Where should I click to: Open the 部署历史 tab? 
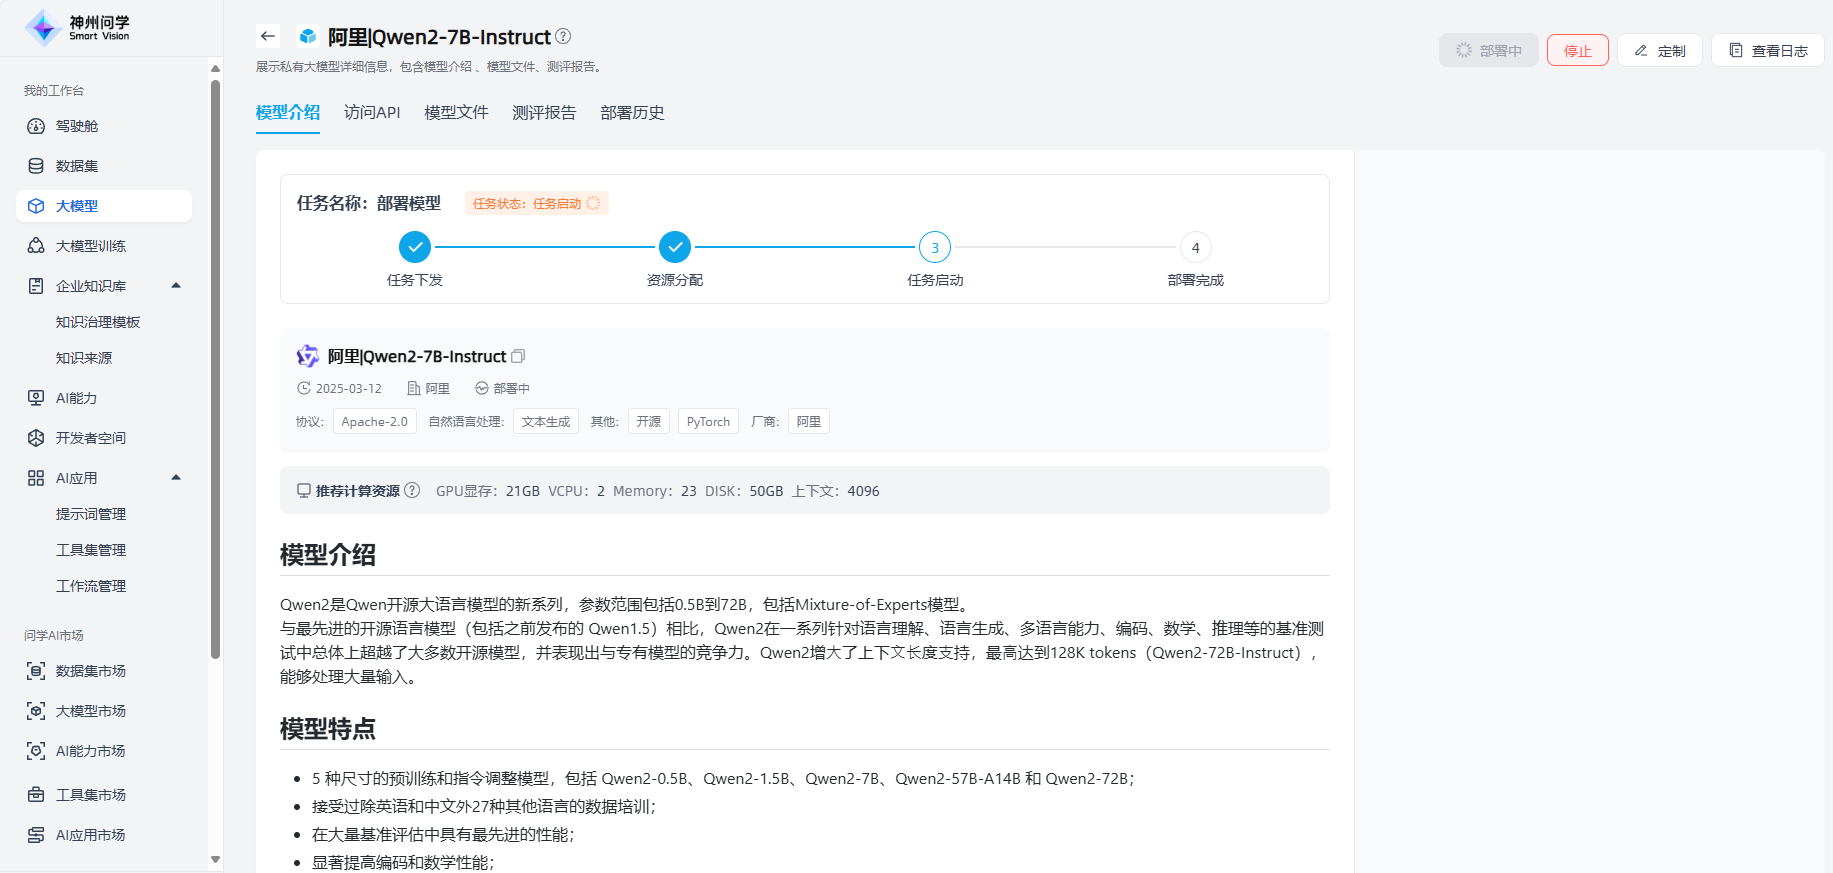(632, 113)
